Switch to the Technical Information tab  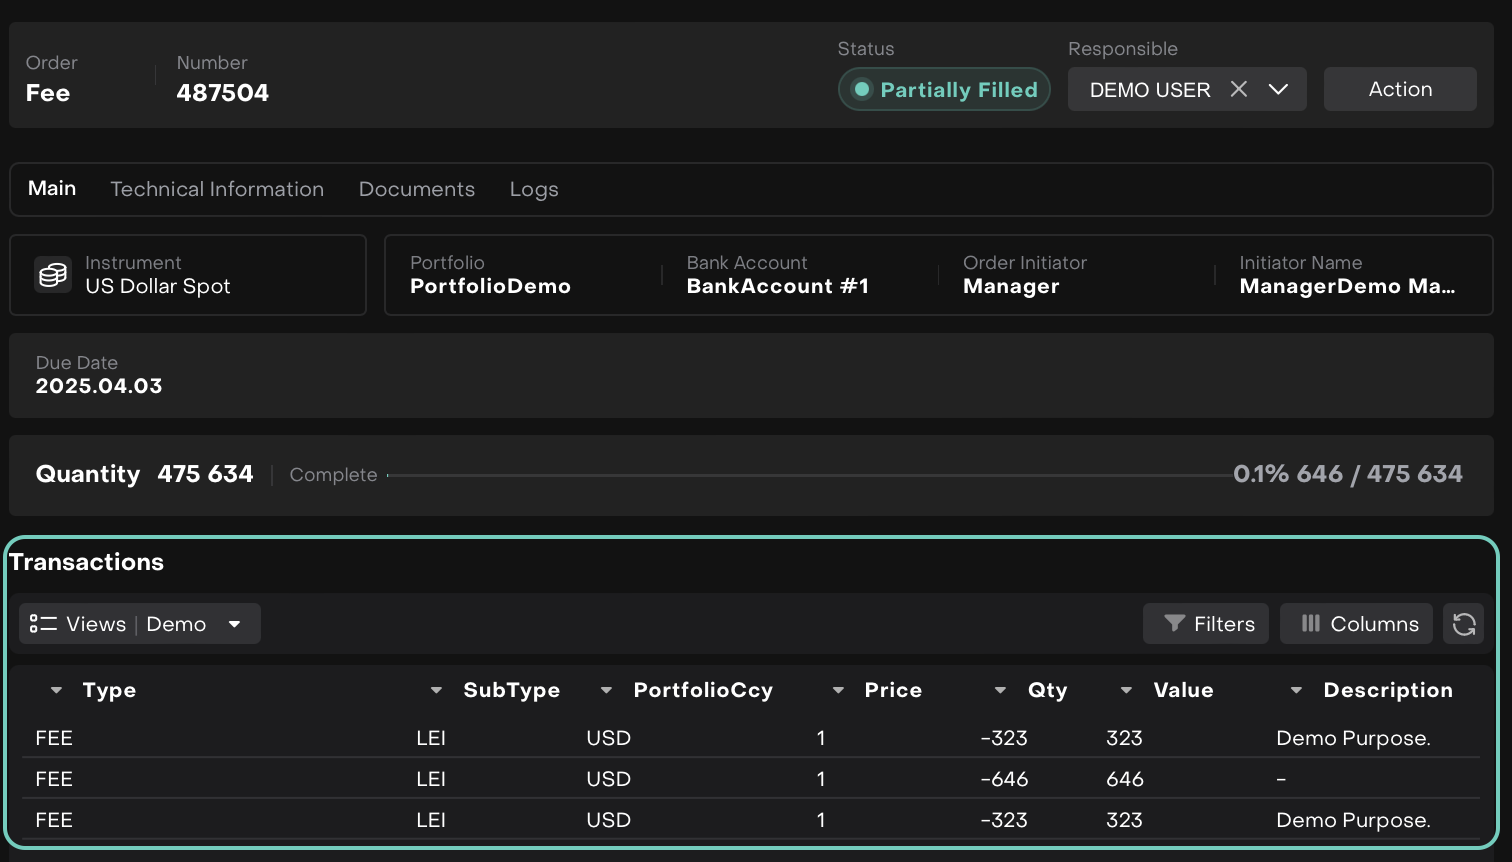coord(217,189)
